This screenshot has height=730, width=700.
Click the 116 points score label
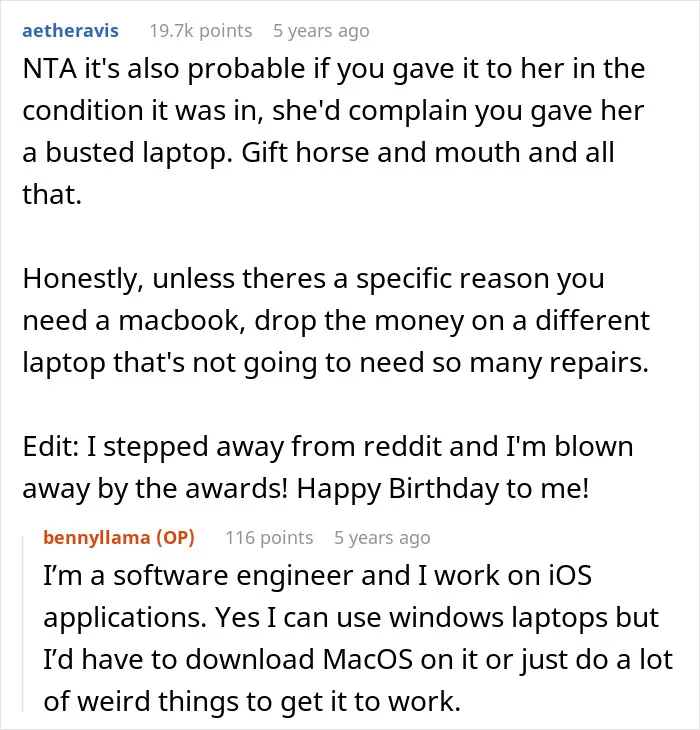pyautogui.click(x=269, y=538)
